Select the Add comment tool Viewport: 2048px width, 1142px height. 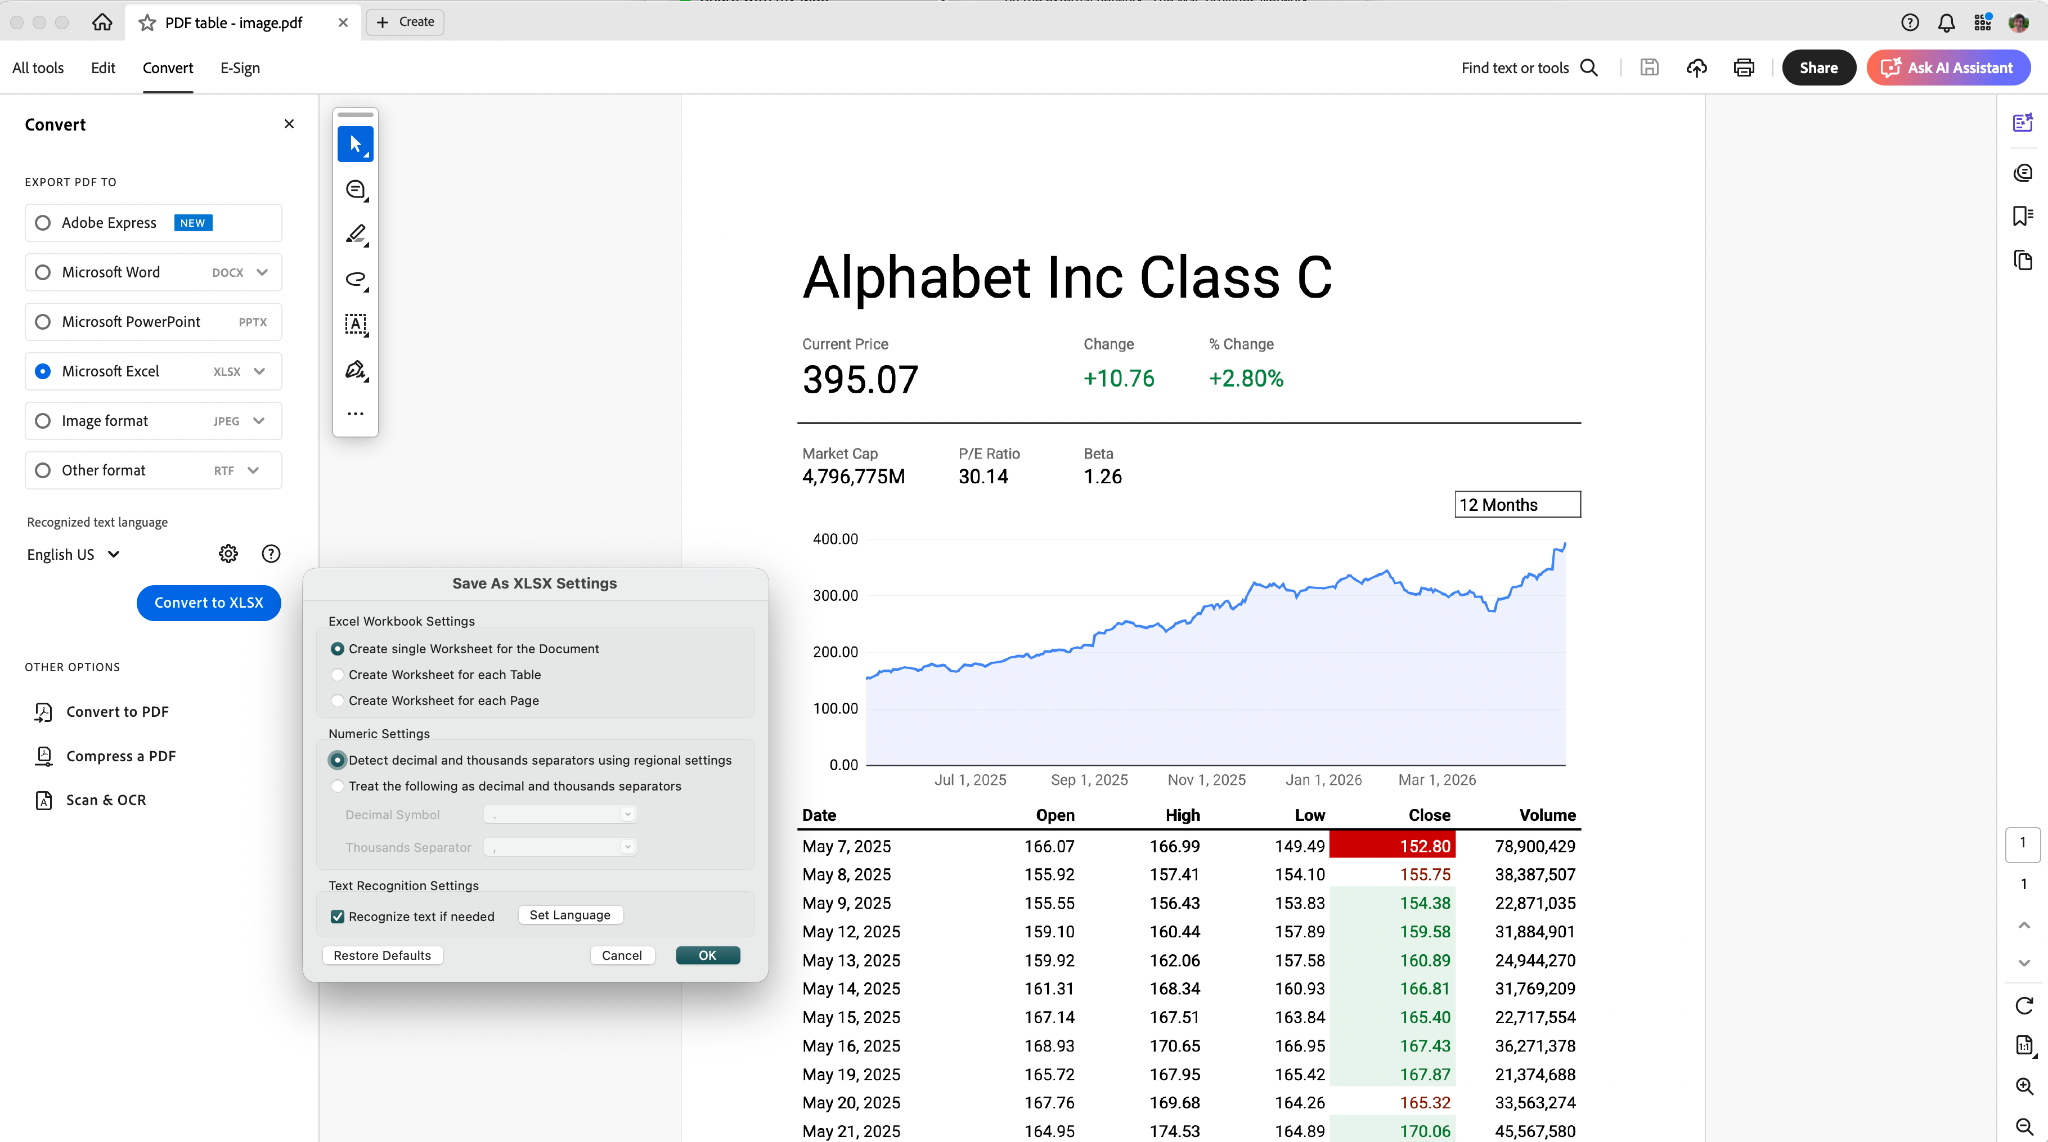pyautogui.click(x=355, y=190)
